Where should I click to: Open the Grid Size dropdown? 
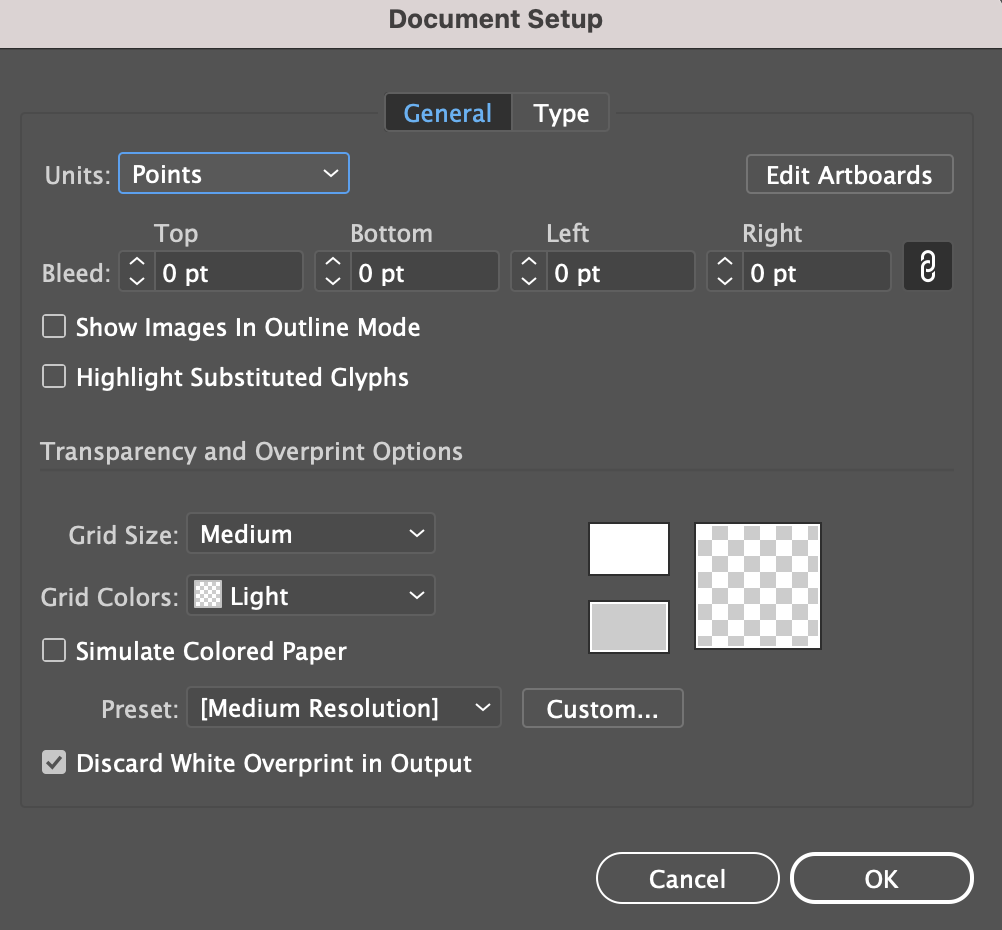pos(311,533)
